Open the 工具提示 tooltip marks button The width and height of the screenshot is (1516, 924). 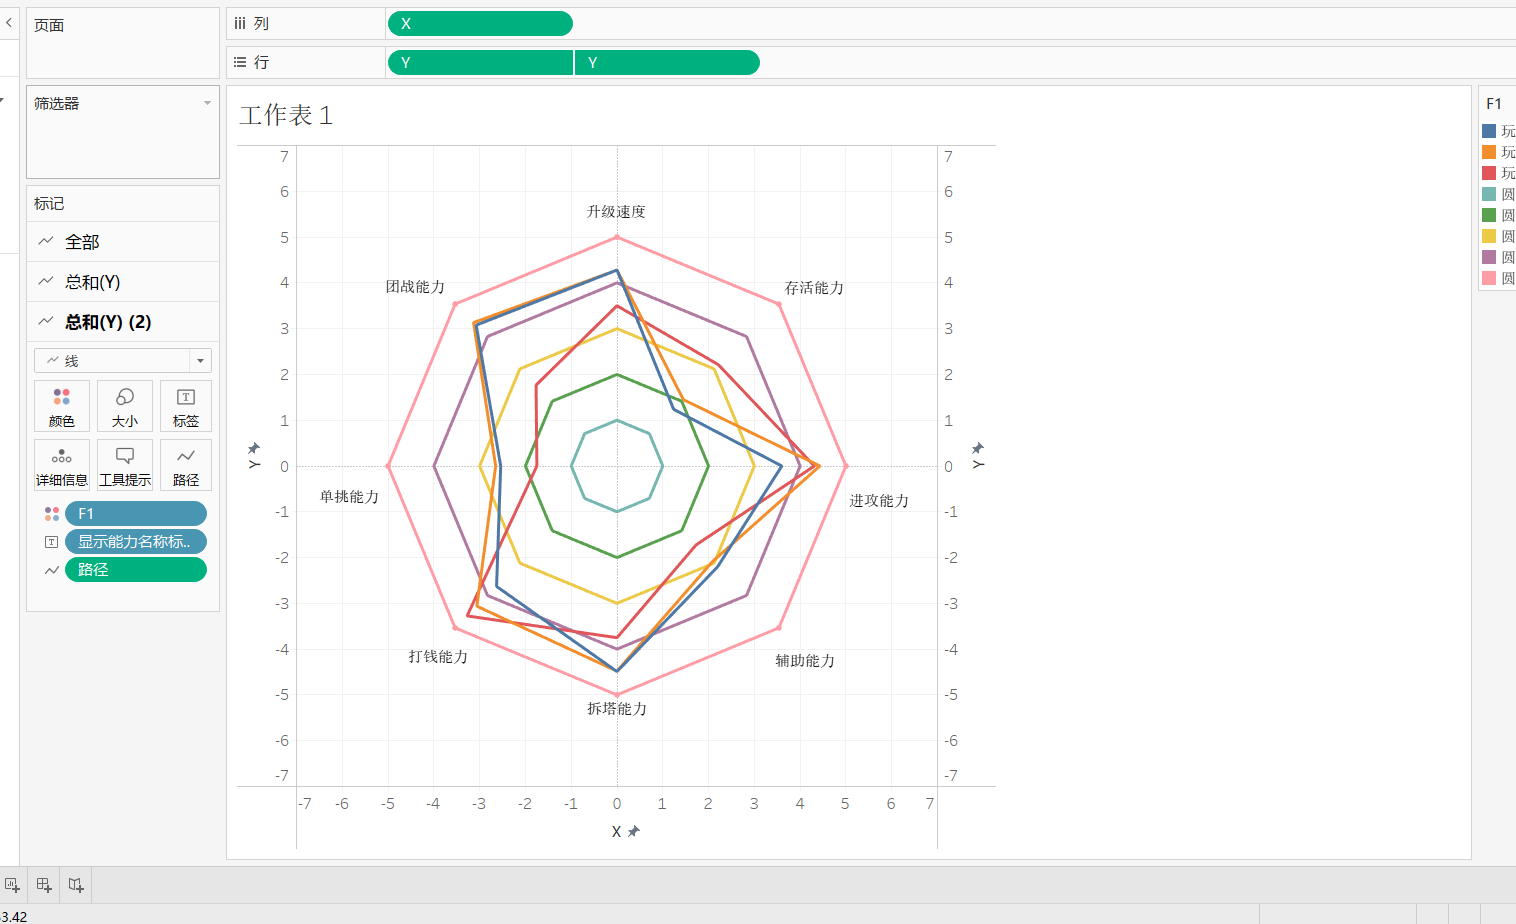click(125, 465)
